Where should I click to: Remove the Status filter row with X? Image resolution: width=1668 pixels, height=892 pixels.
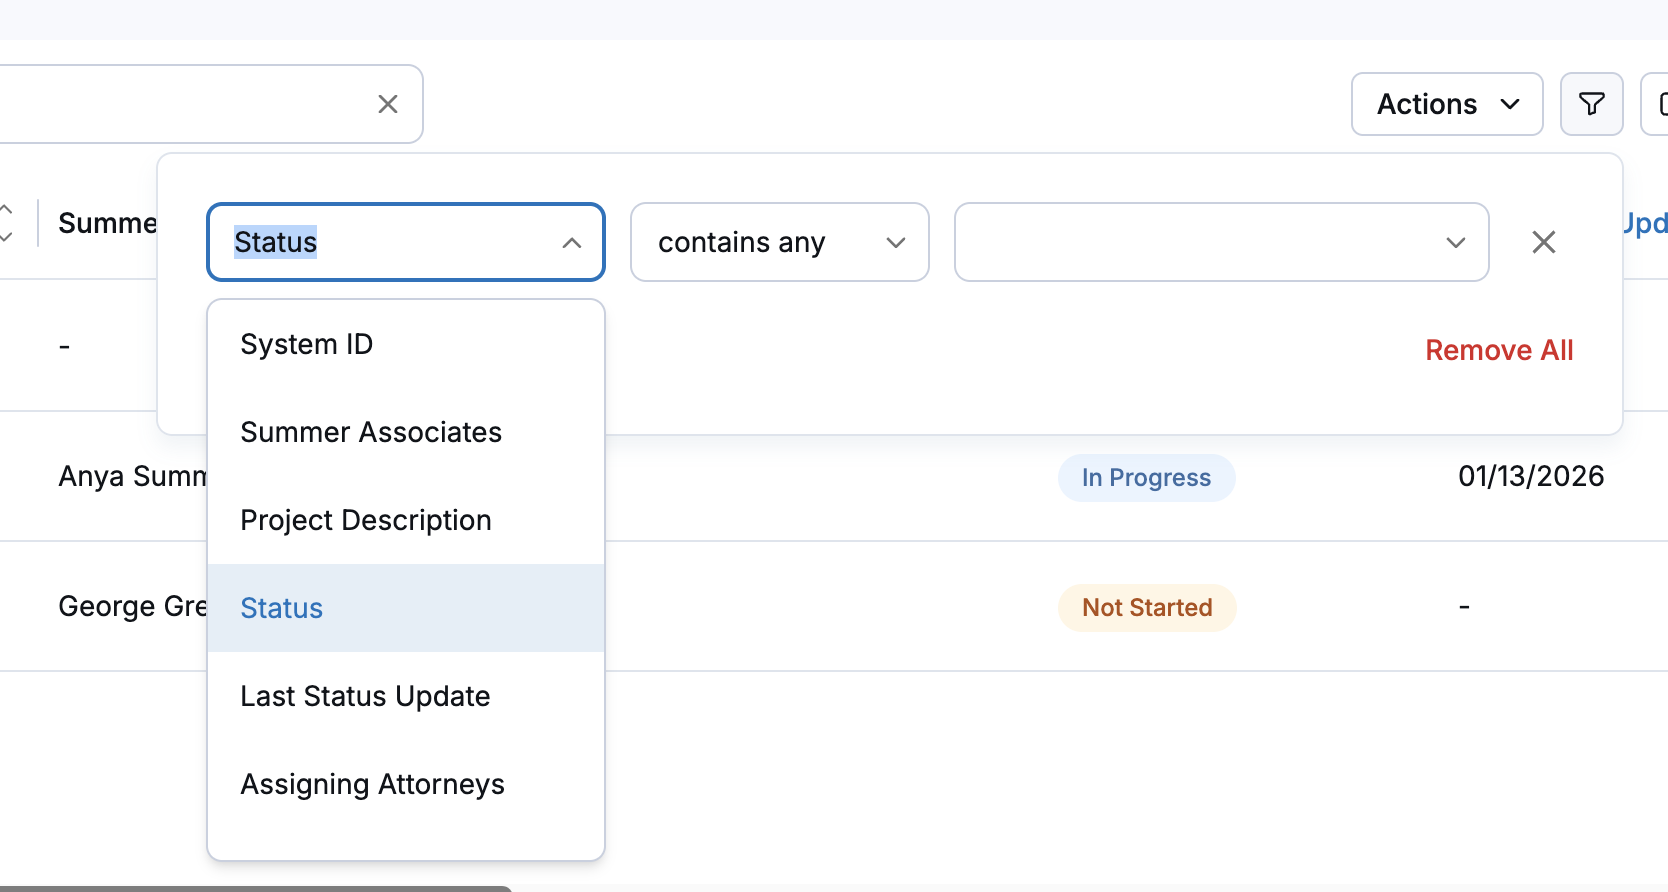(1543, 242)
